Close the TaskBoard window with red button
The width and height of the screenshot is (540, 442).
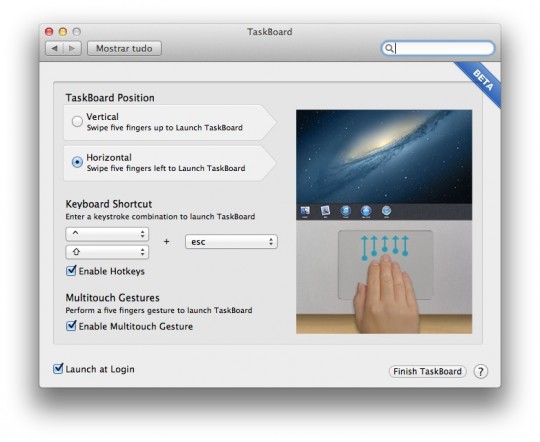(49, 32)
